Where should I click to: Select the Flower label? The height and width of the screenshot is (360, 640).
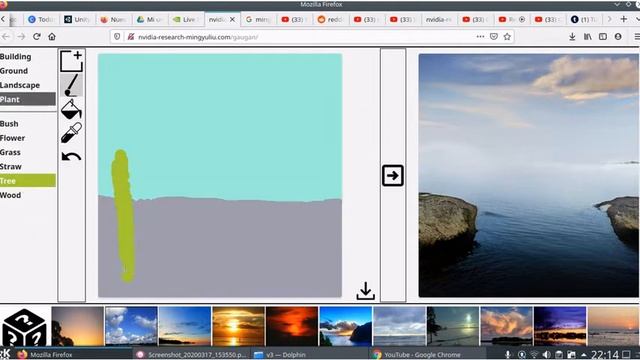point(13,138)
